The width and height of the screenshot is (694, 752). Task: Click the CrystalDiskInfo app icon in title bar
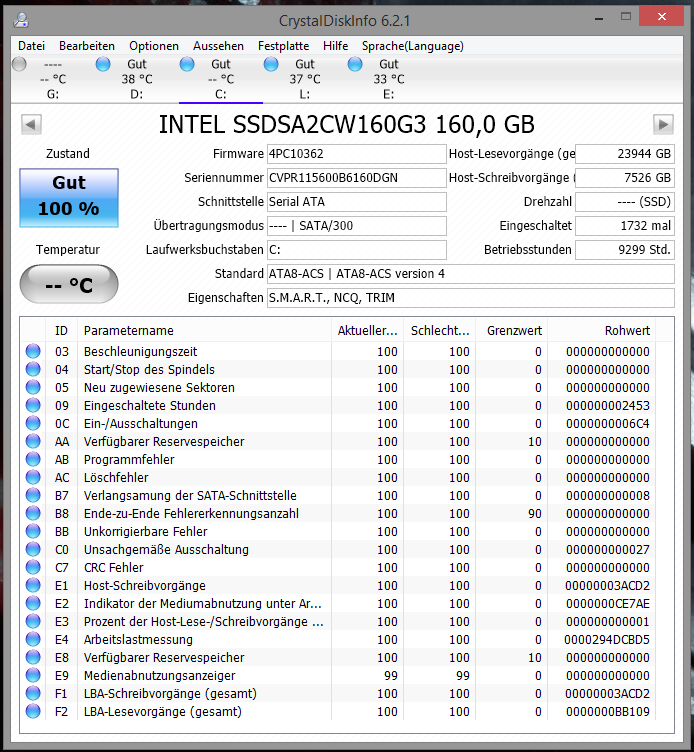(x=22, y=20)
